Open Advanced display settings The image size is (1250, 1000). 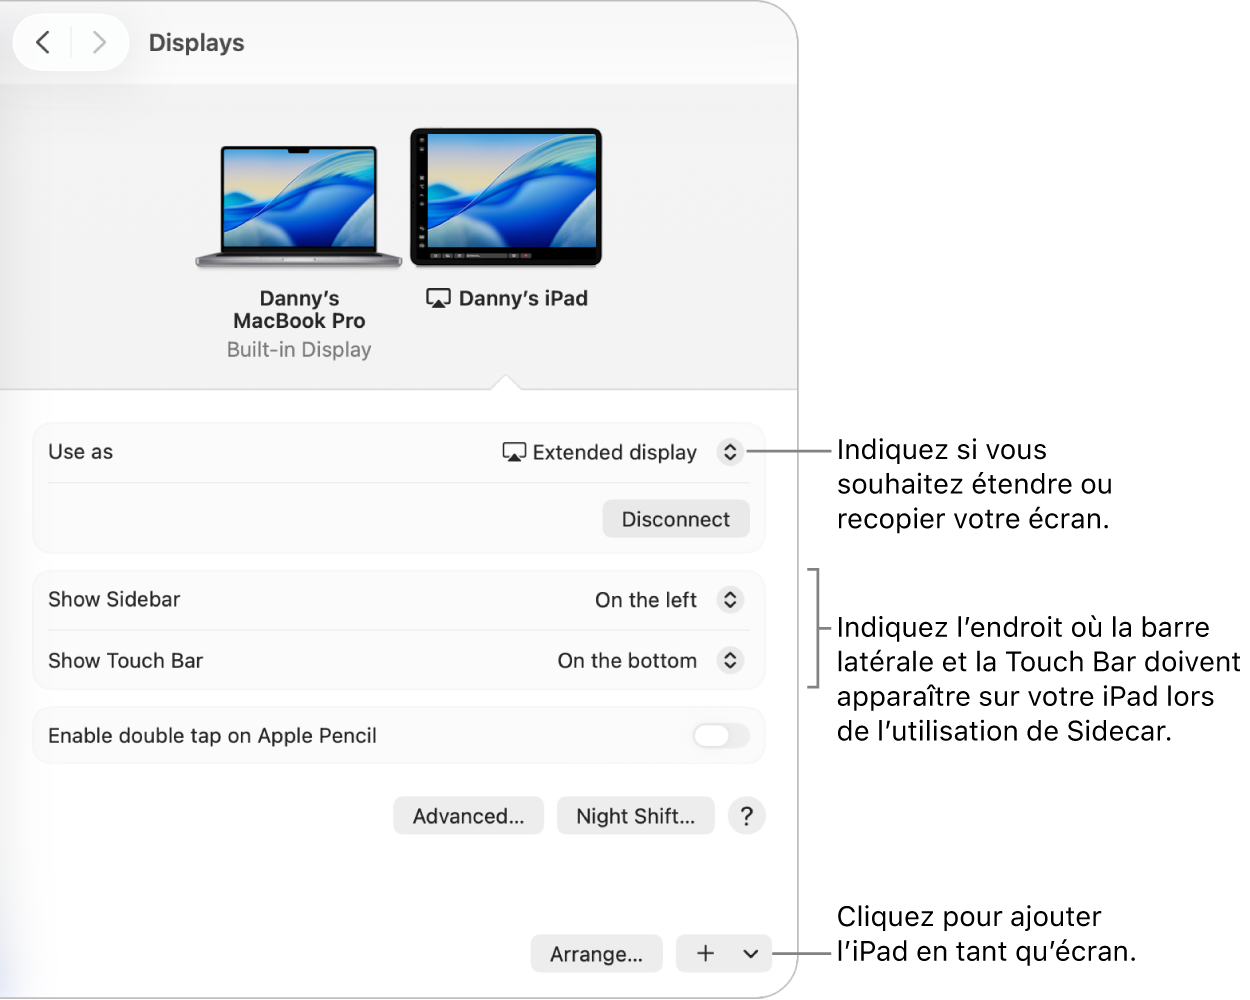click(468, 816)
